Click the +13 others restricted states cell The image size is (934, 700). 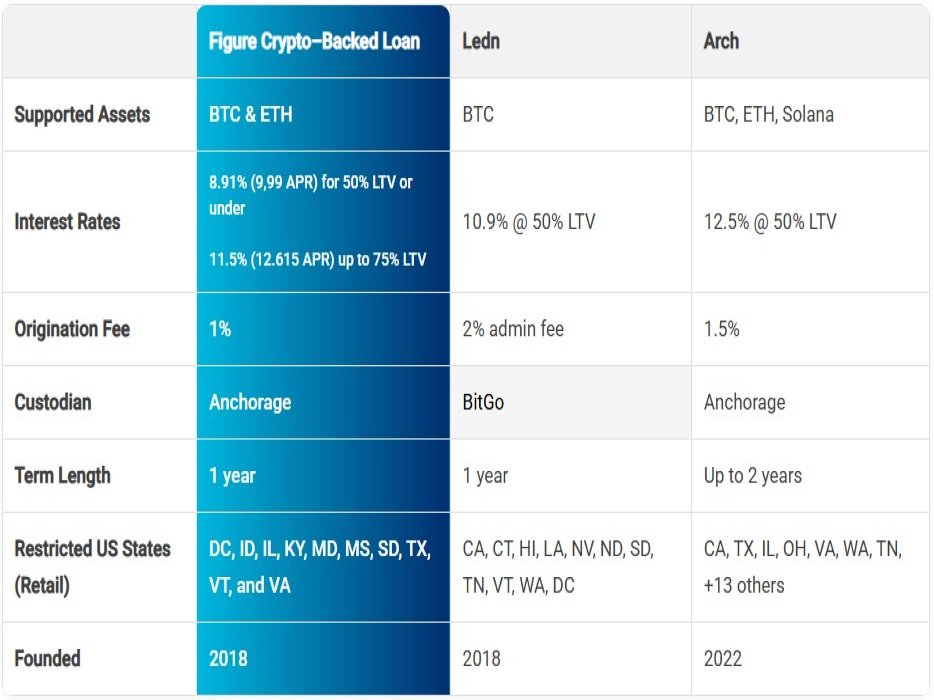[x=744, y=585]
